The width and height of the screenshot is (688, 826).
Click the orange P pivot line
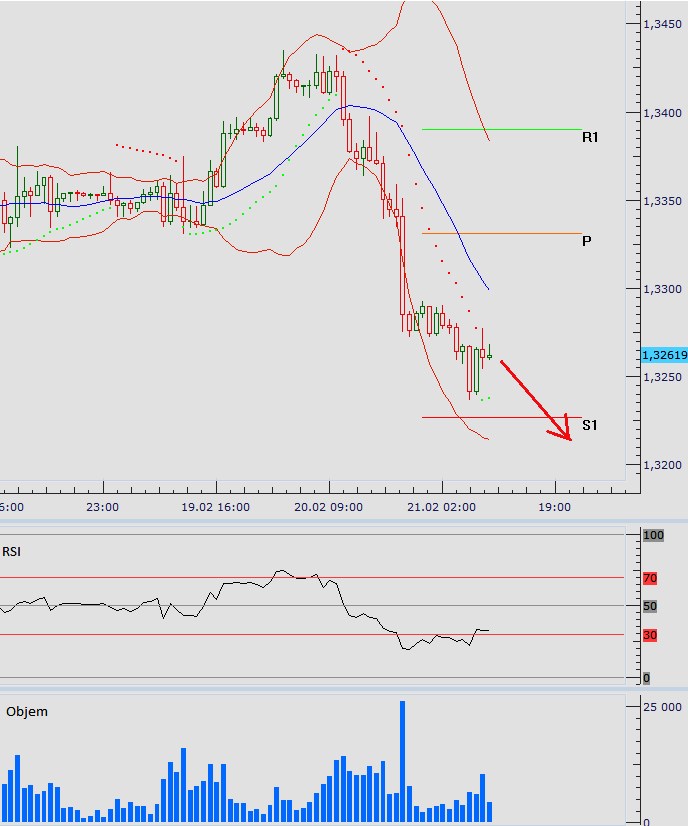click(x=502, y=233)
